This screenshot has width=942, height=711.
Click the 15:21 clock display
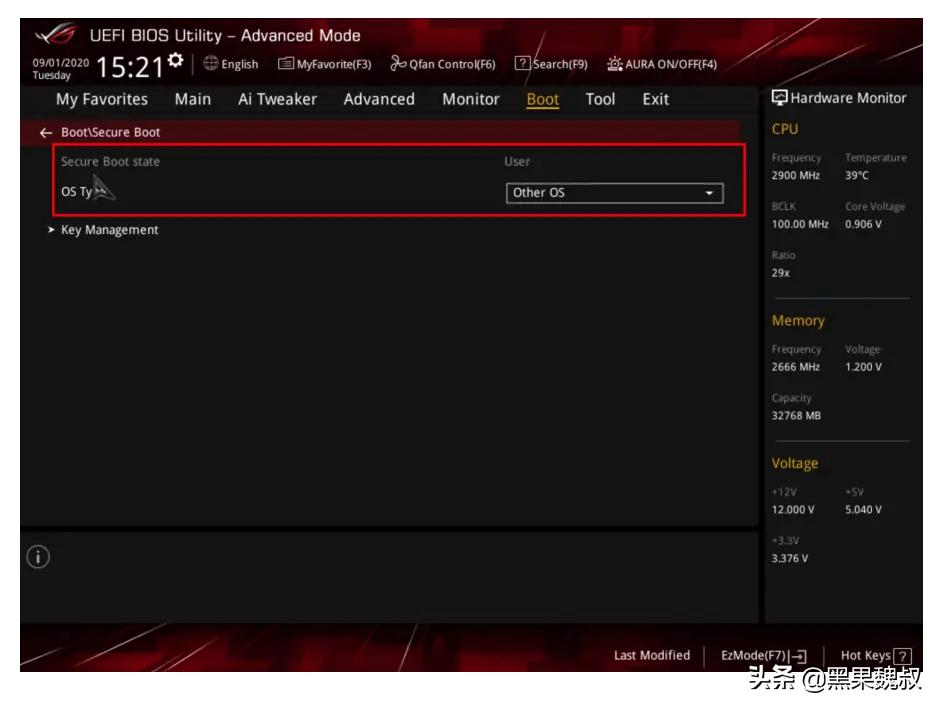coord(130,67)
